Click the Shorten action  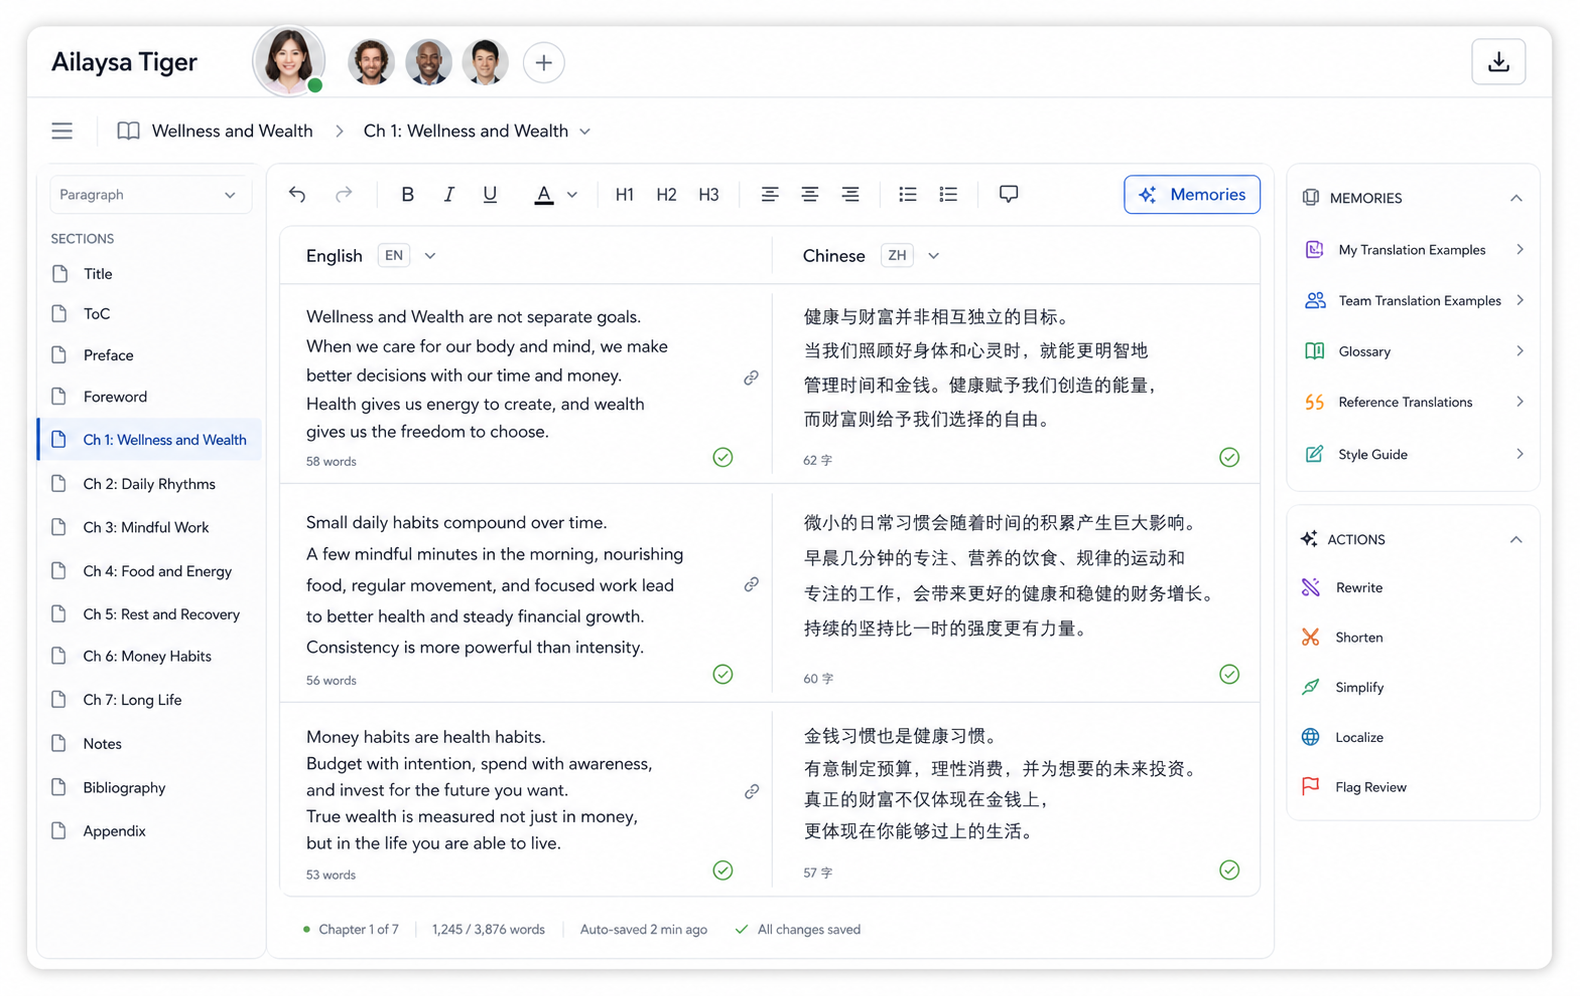coord(1342,637)
